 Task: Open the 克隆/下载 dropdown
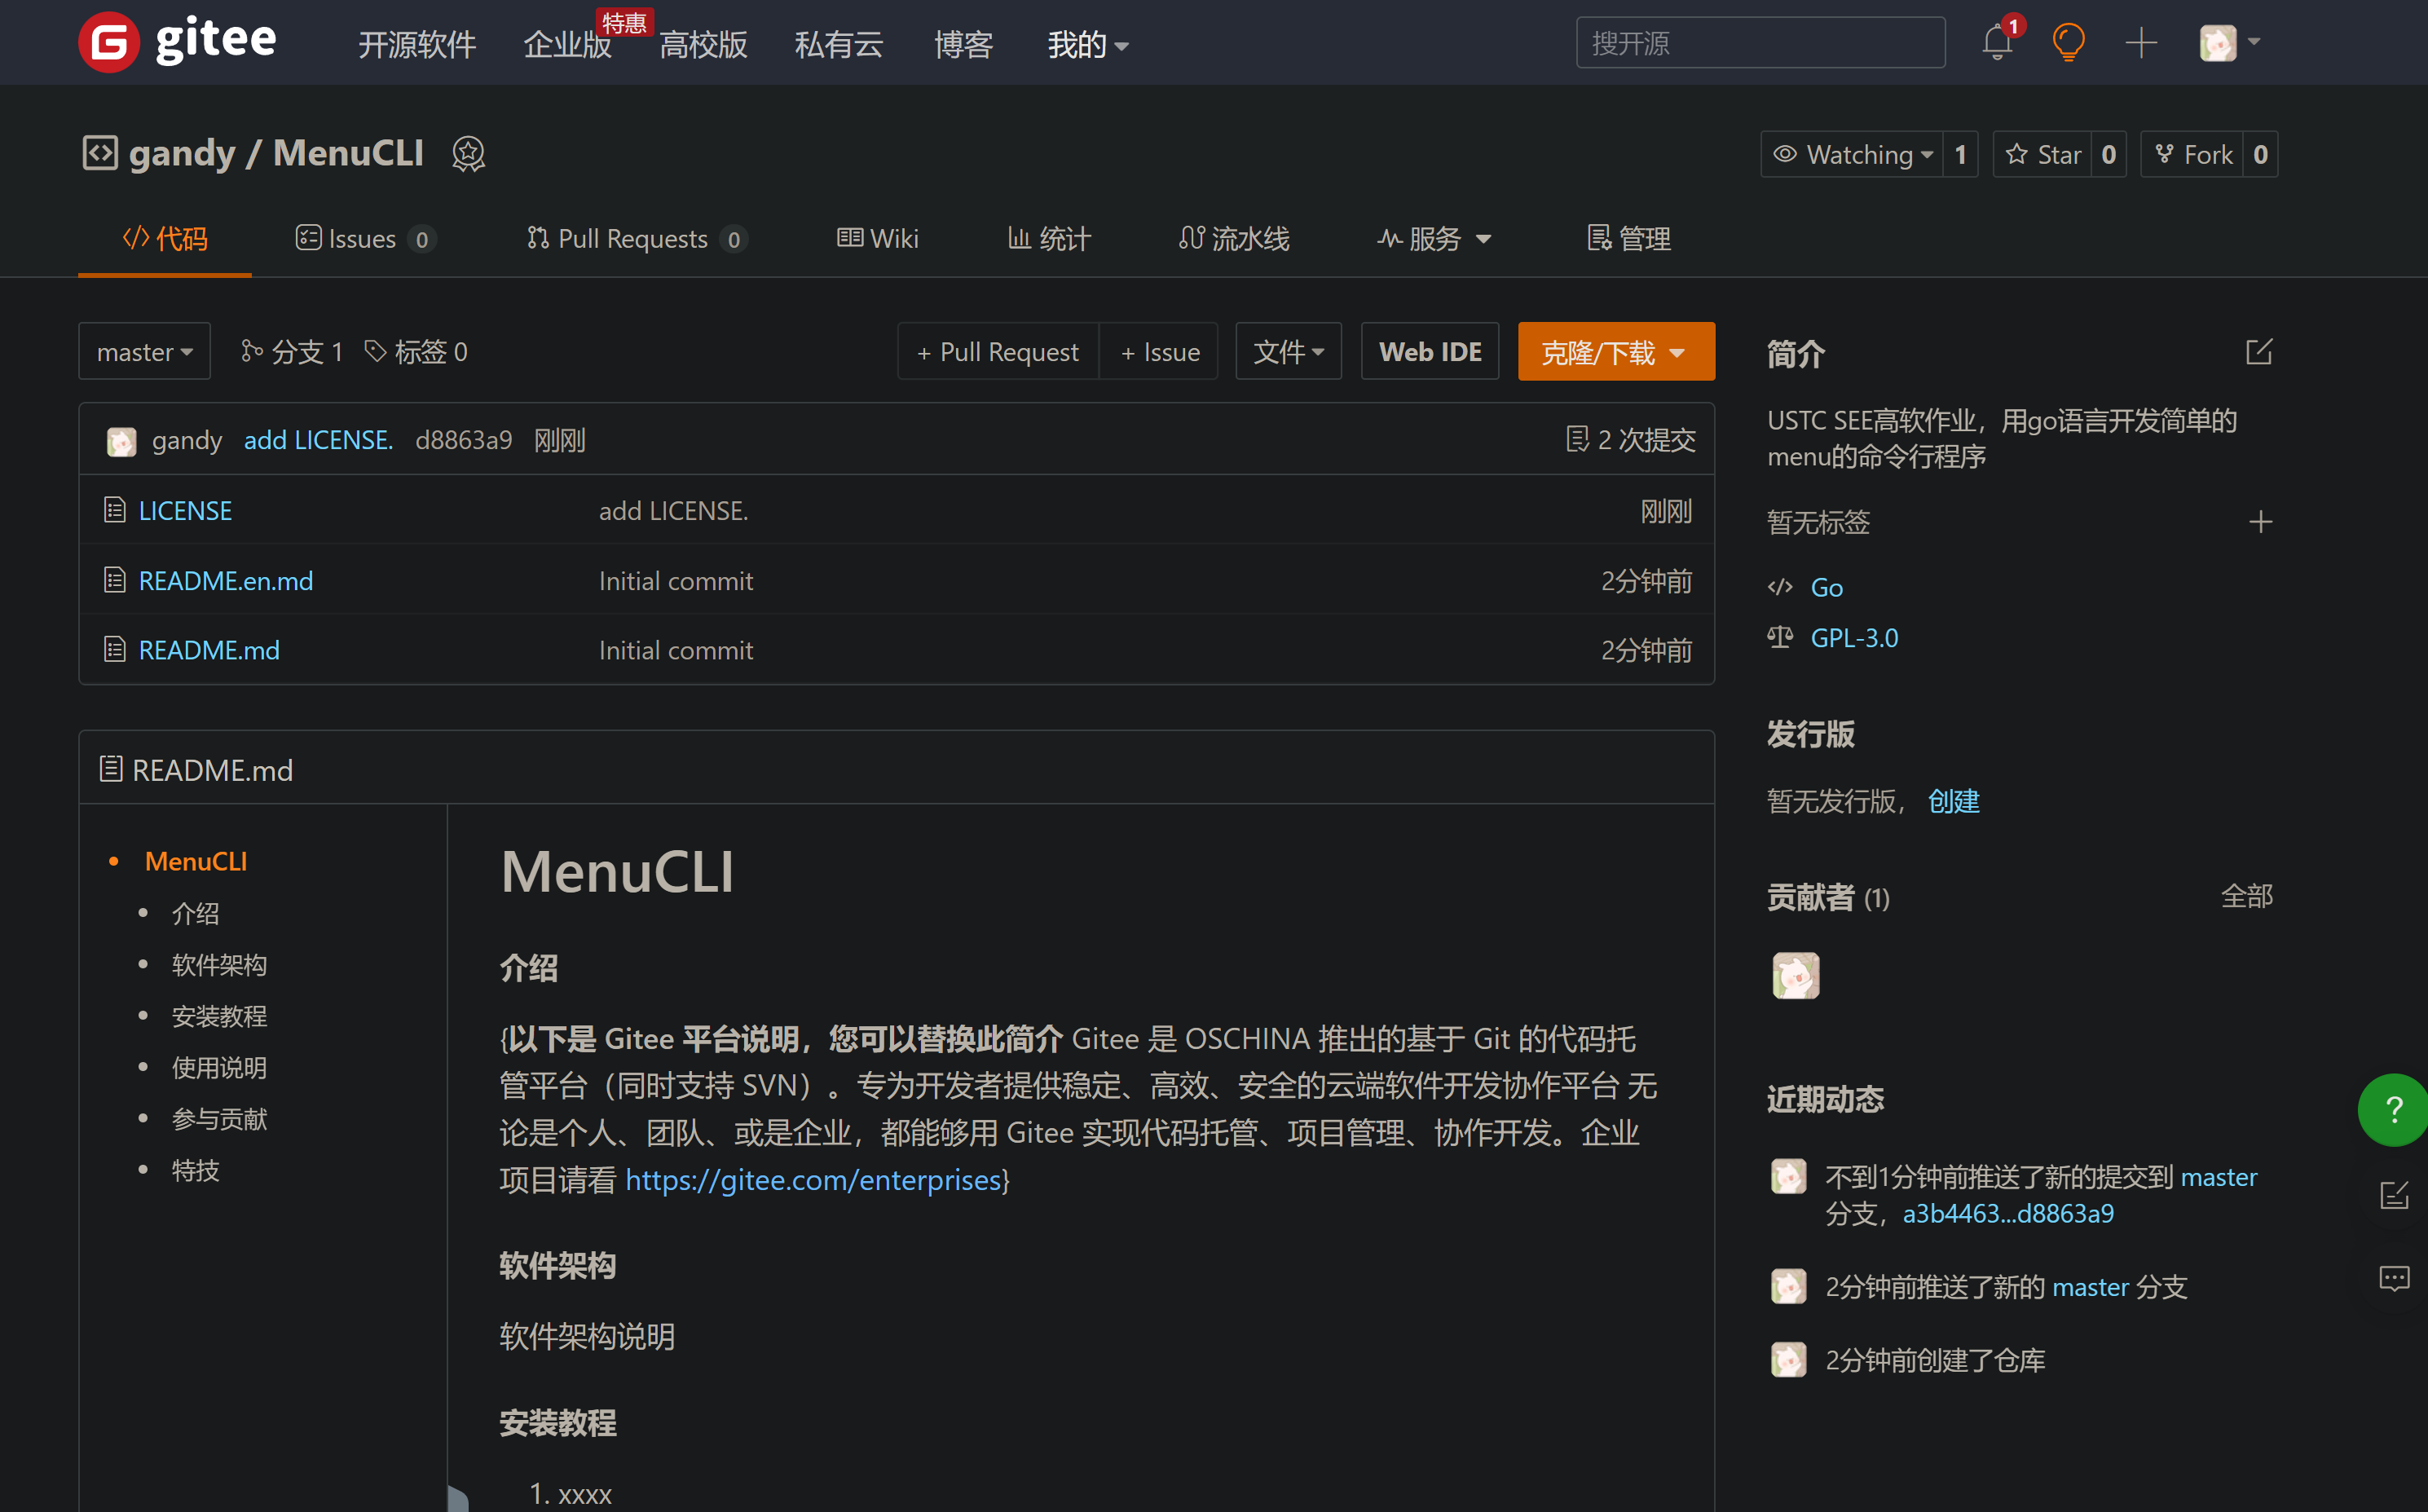[x=1615, y=352]
